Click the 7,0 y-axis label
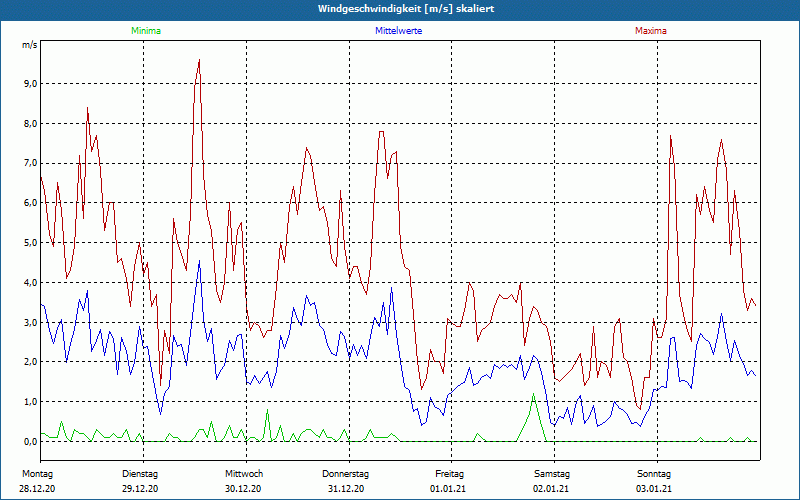The height and width of the screenshot is (500, 800). click(x=29, y=163)
